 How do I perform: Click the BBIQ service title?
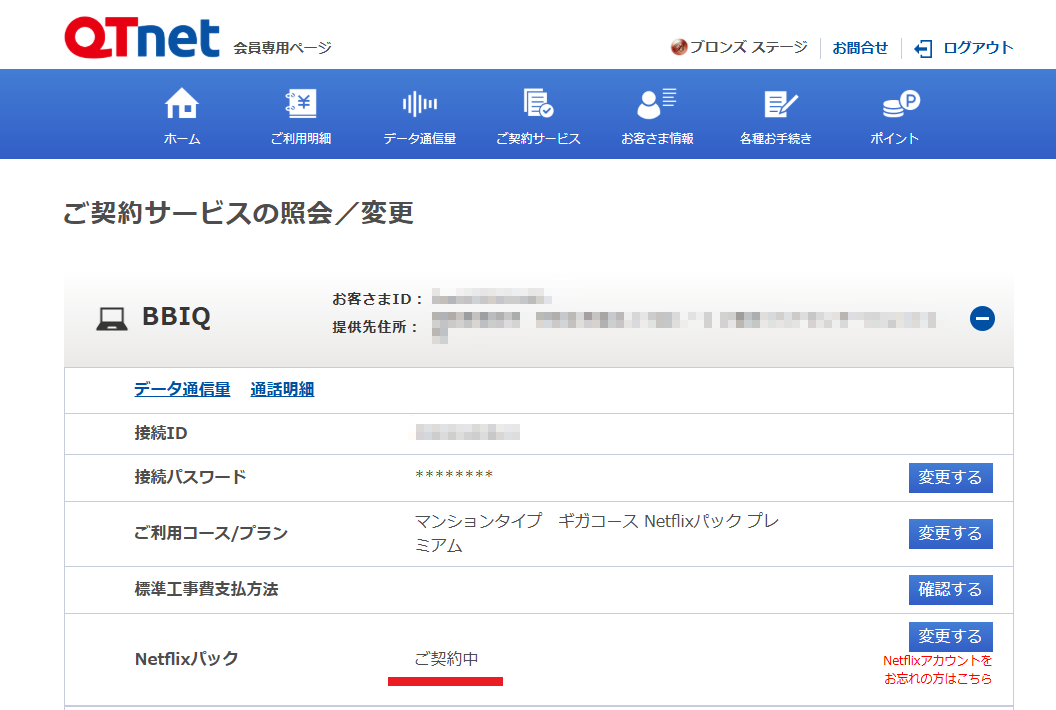tap(176, 317)
